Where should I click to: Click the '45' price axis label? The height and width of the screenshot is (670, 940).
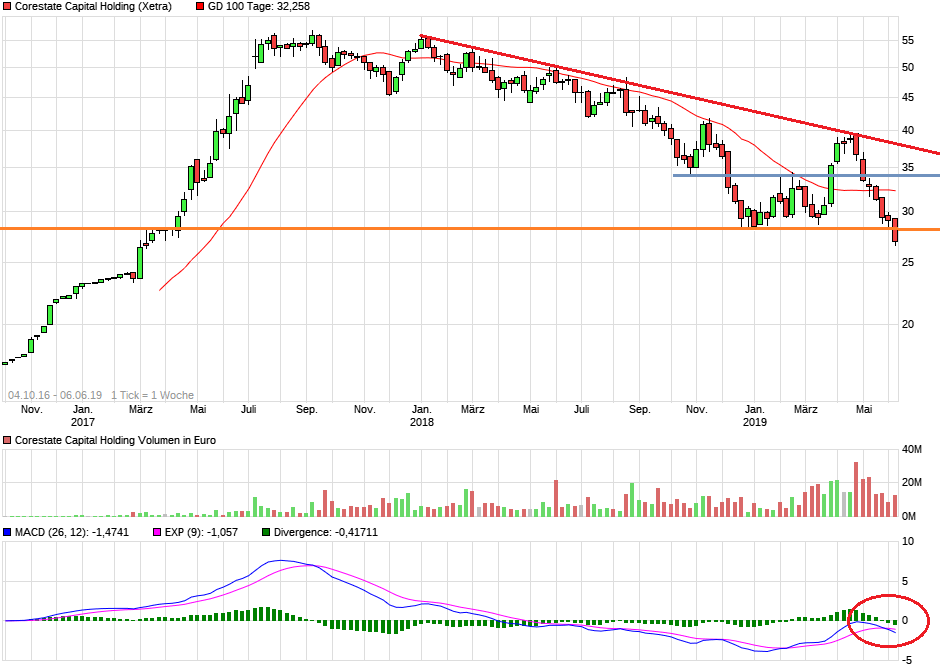point(908,98)
